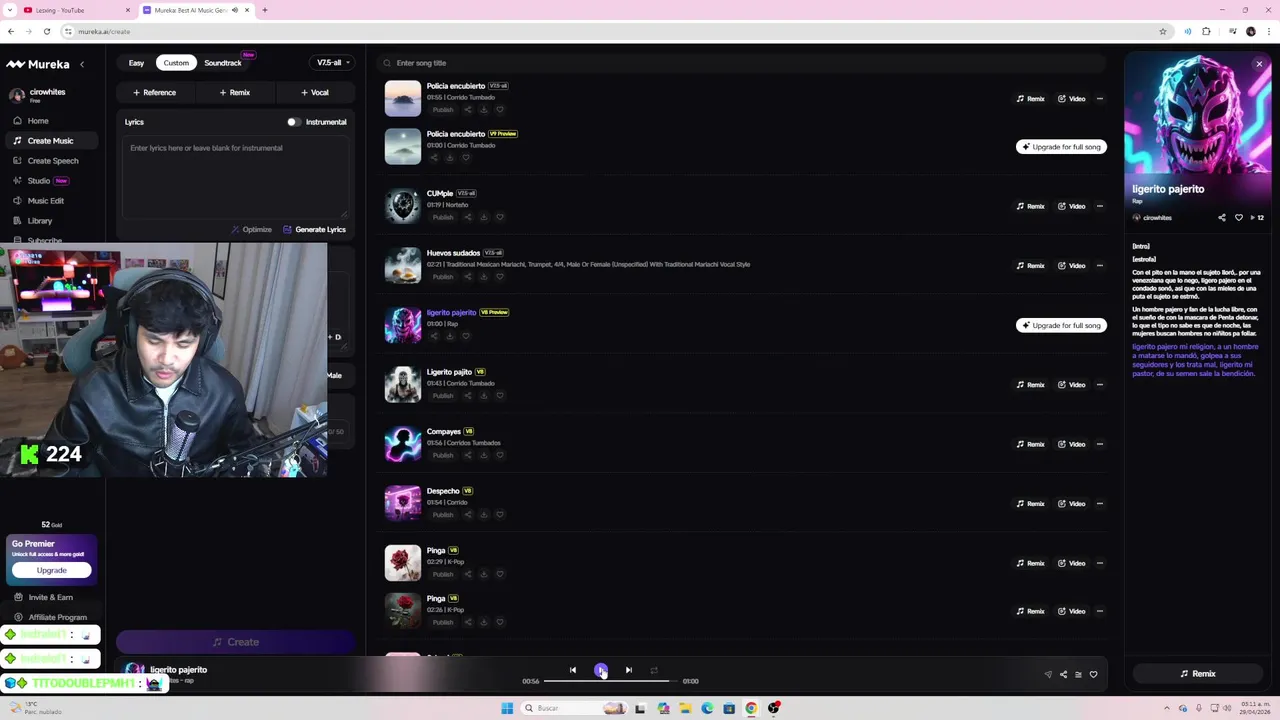
Task: Share the Policia encubierto V7.5-all song
Action: (x=467, y=110)
